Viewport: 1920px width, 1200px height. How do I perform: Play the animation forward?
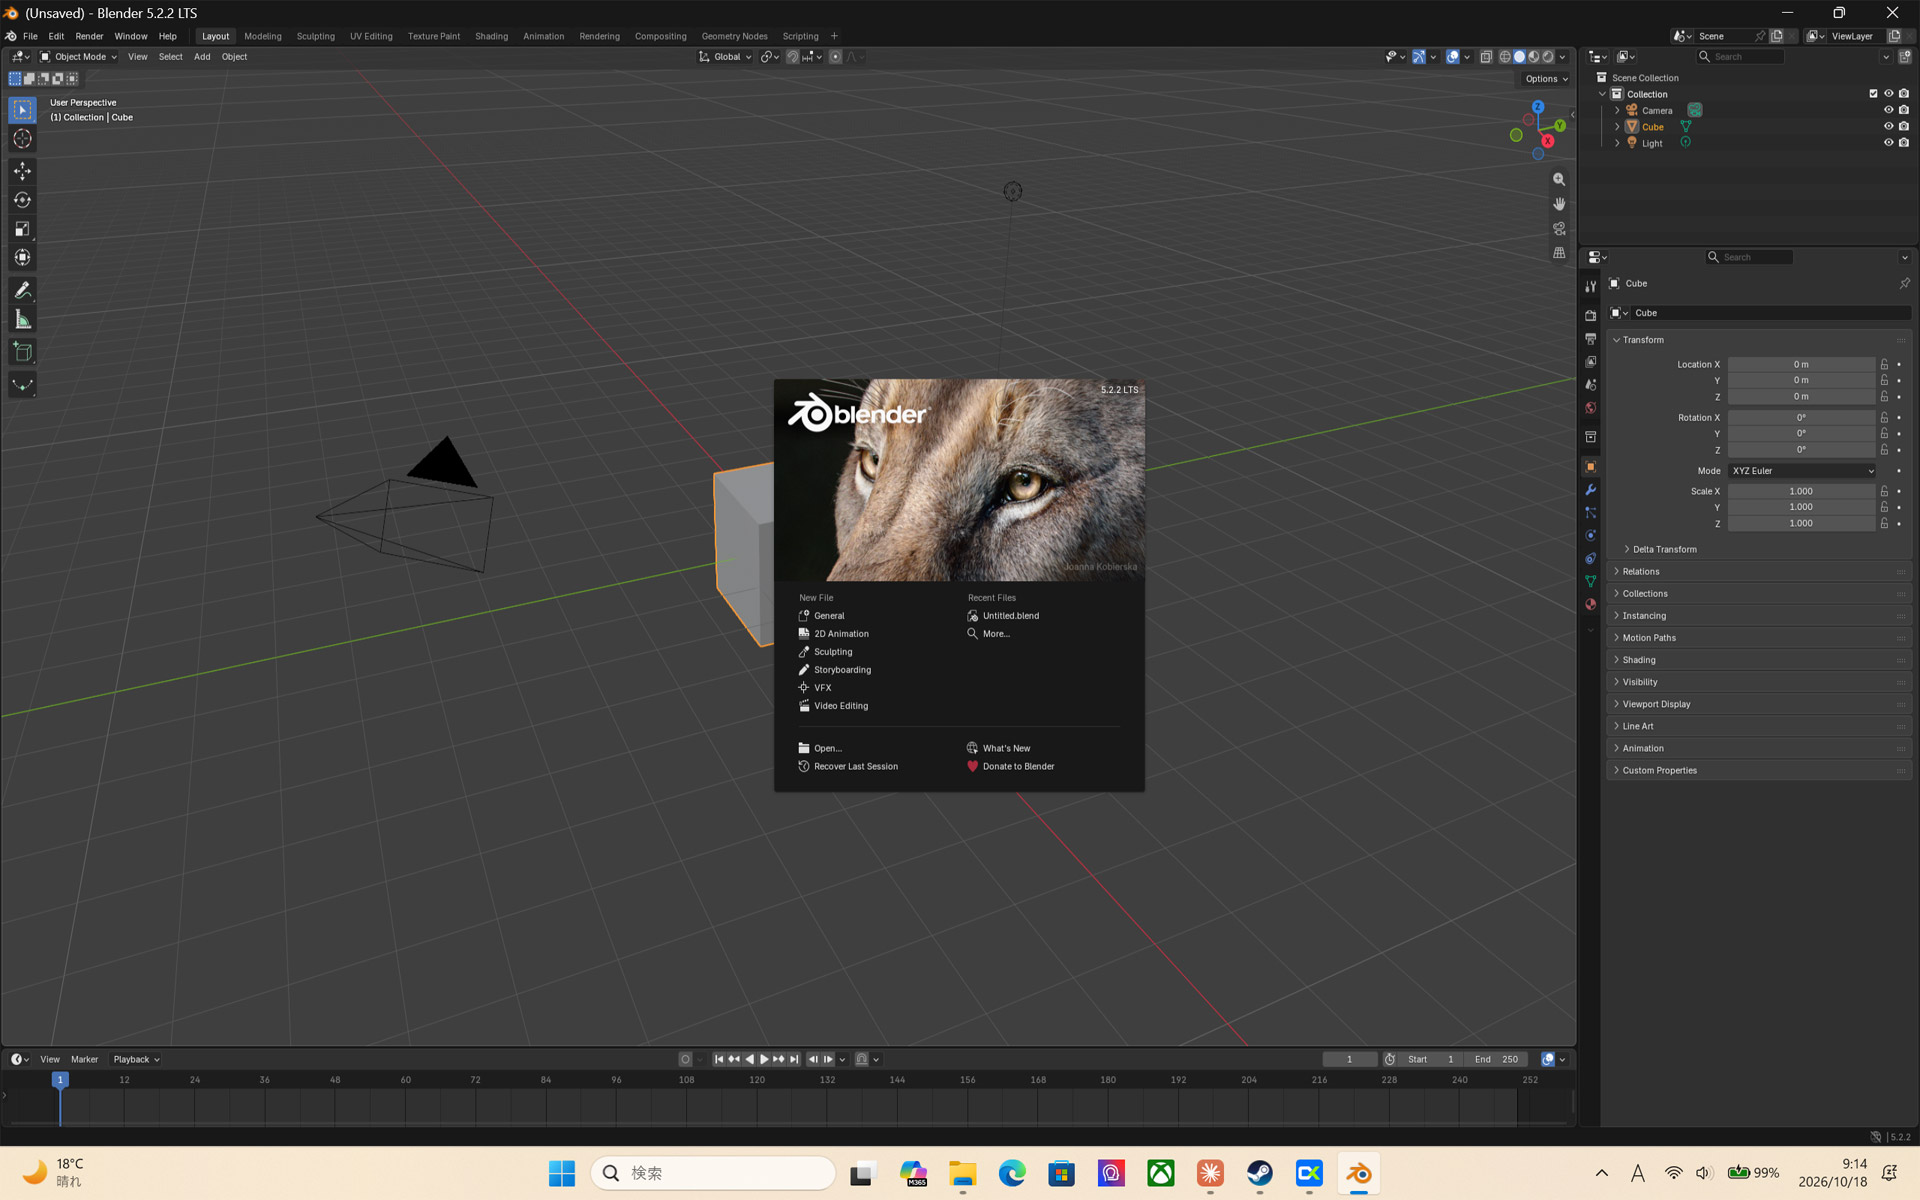click(764, 1059)
